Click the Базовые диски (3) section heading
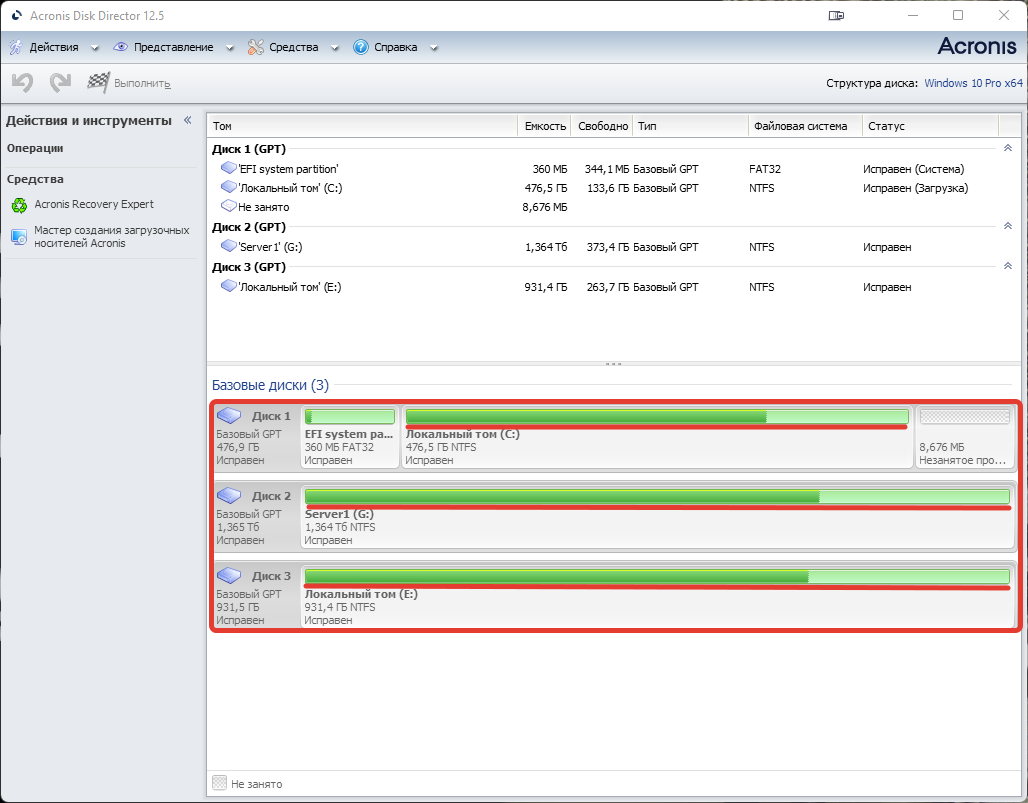Viewport: 1028px width, 803px height. tap(270, 385)
